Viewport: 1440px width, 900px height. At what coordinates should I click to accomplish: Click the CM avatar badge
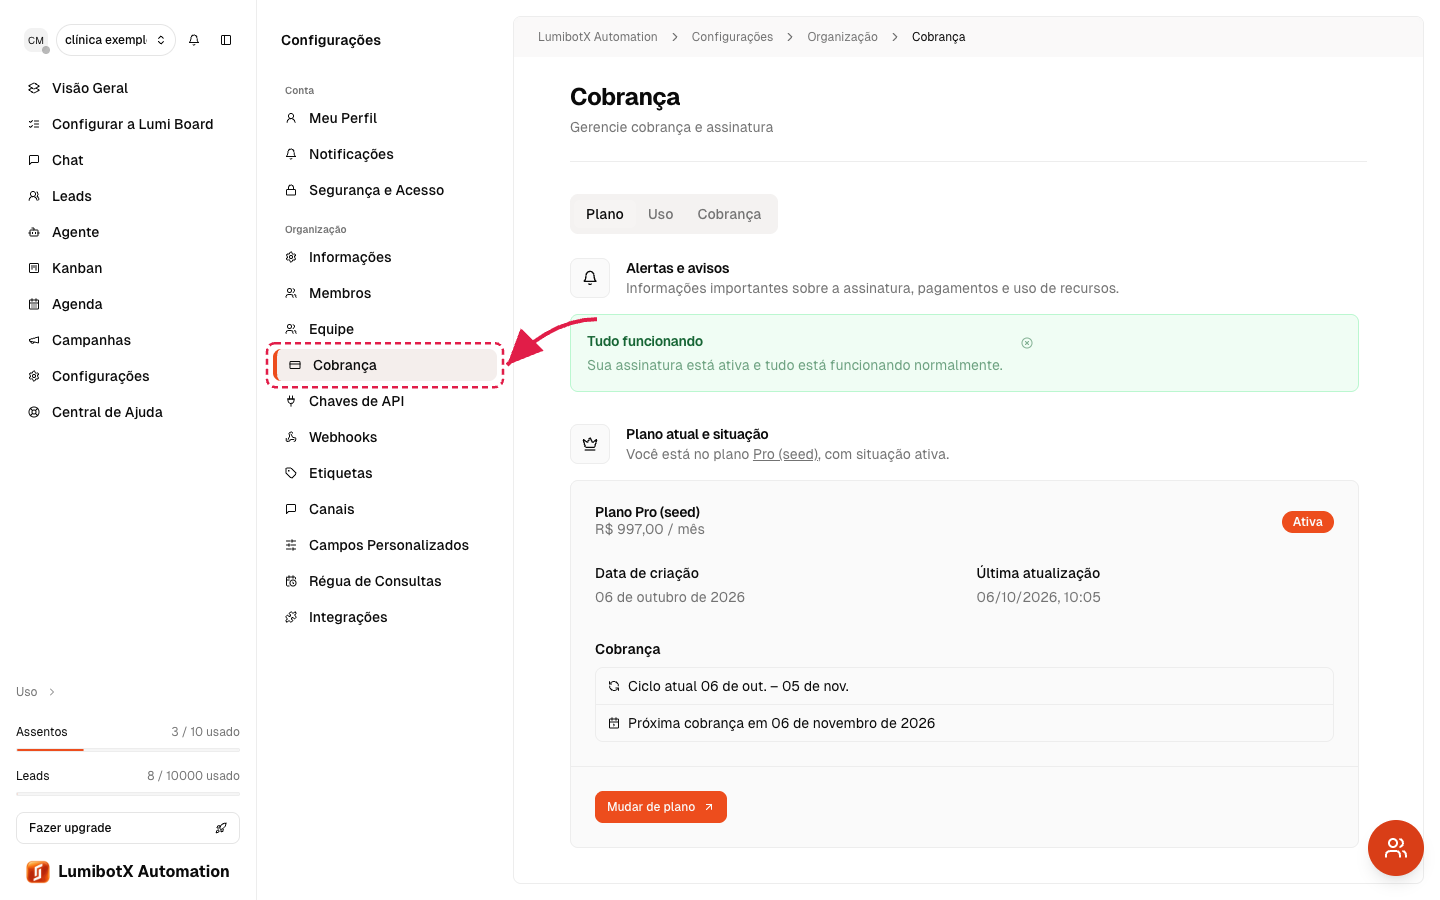(36, 40)
